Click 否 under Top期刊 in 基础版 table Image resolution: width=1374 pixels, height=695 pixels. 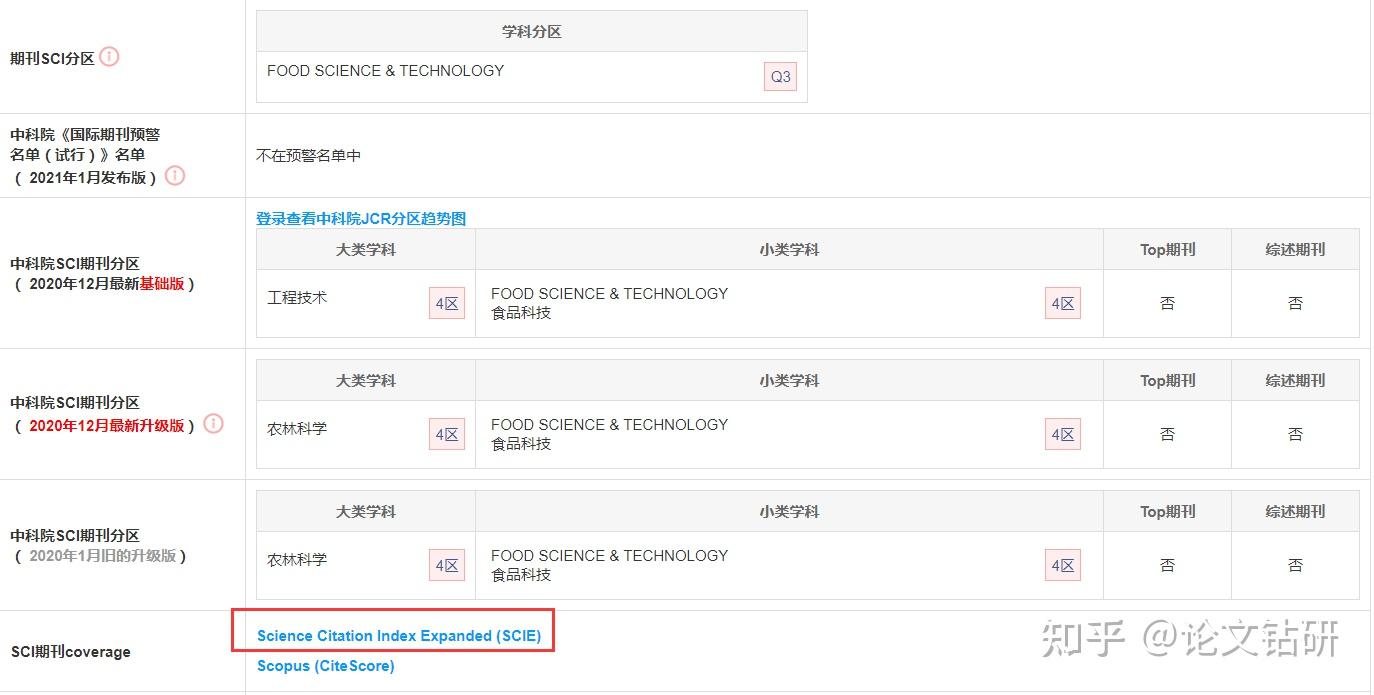(x=1168, y=303)
